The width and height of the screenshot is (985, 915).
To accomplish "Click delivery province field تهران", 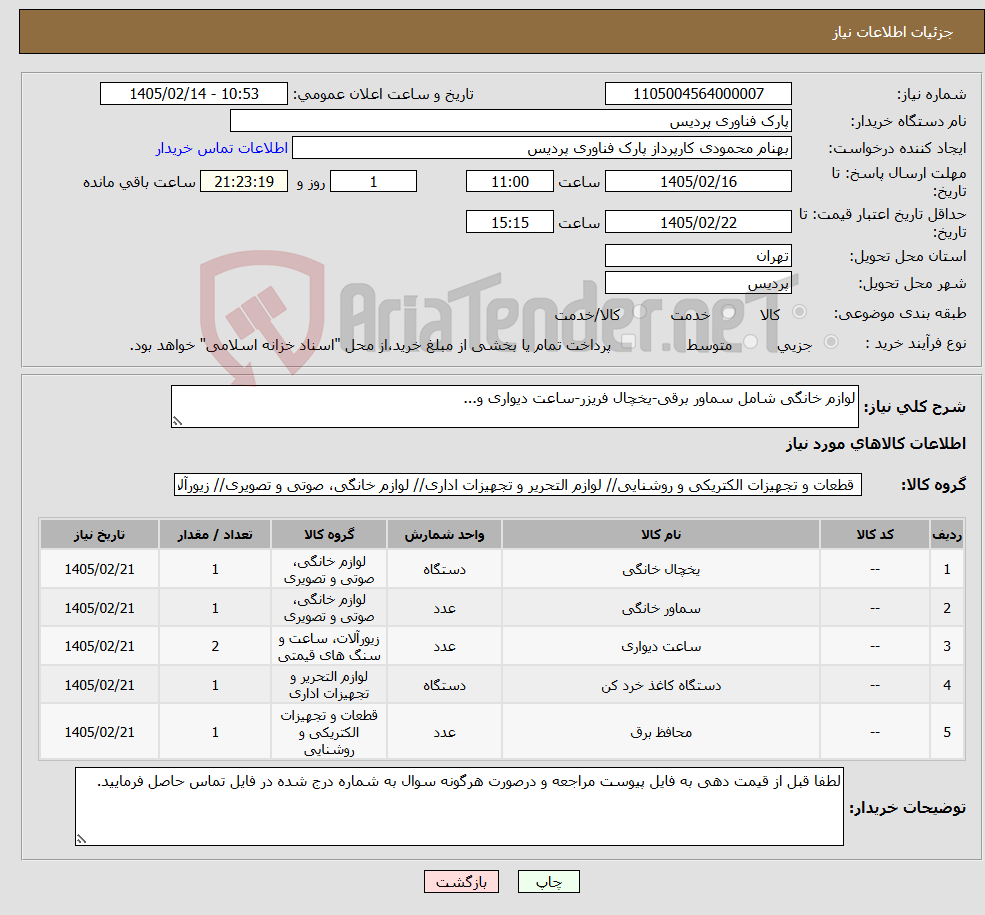I will point(698,256).
